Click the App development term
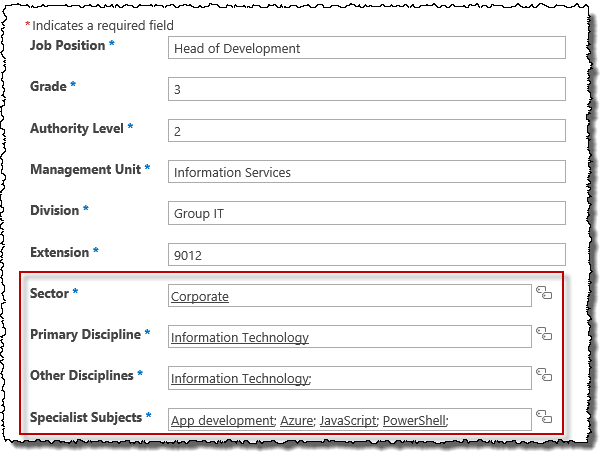 pyautogui.click(x=222, y=420)
